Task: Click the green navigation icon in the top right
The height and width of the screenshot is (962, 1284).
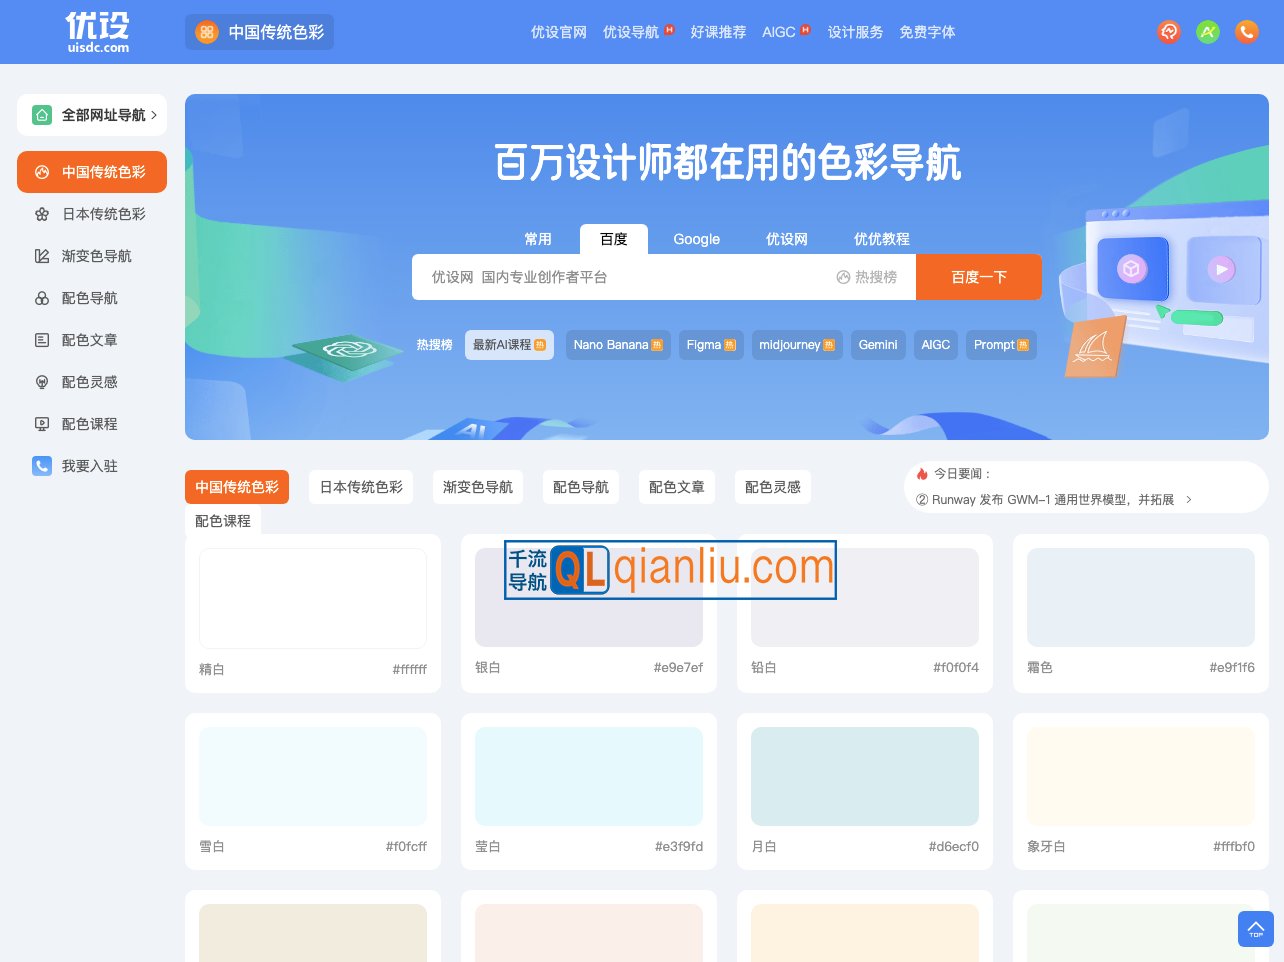Action: click(1208, 32)
